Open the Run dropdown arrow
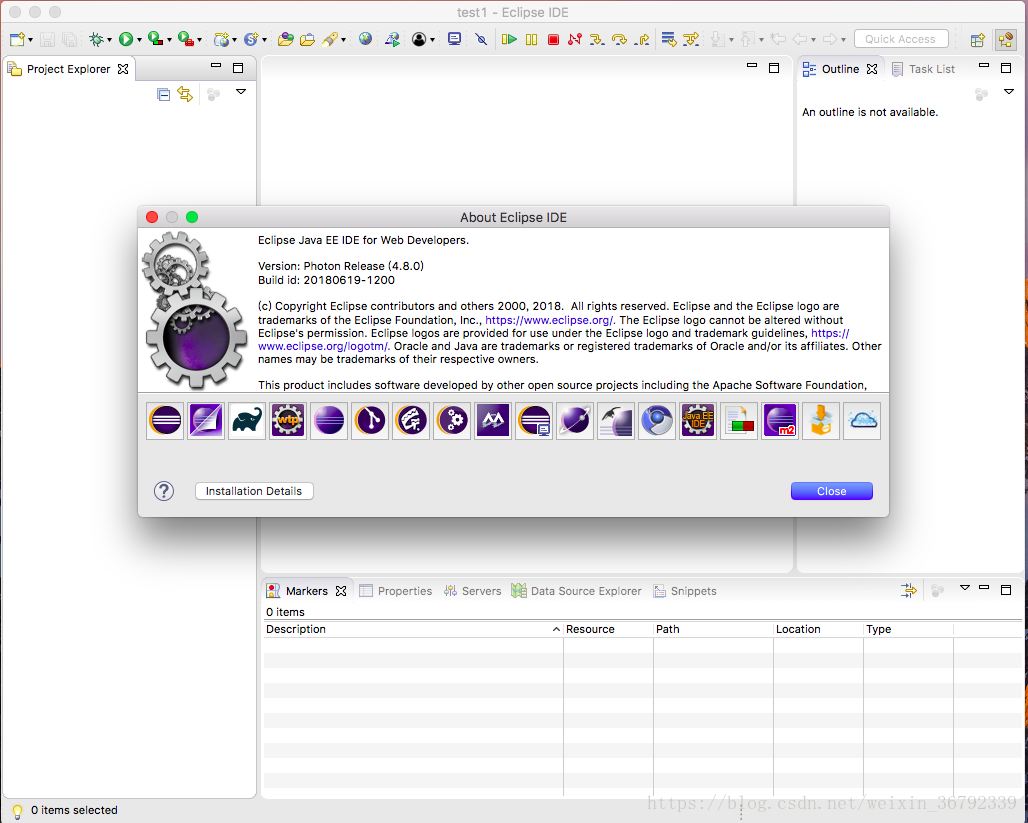The width and height of the screenshot is (1028, 823). (139, 40)
